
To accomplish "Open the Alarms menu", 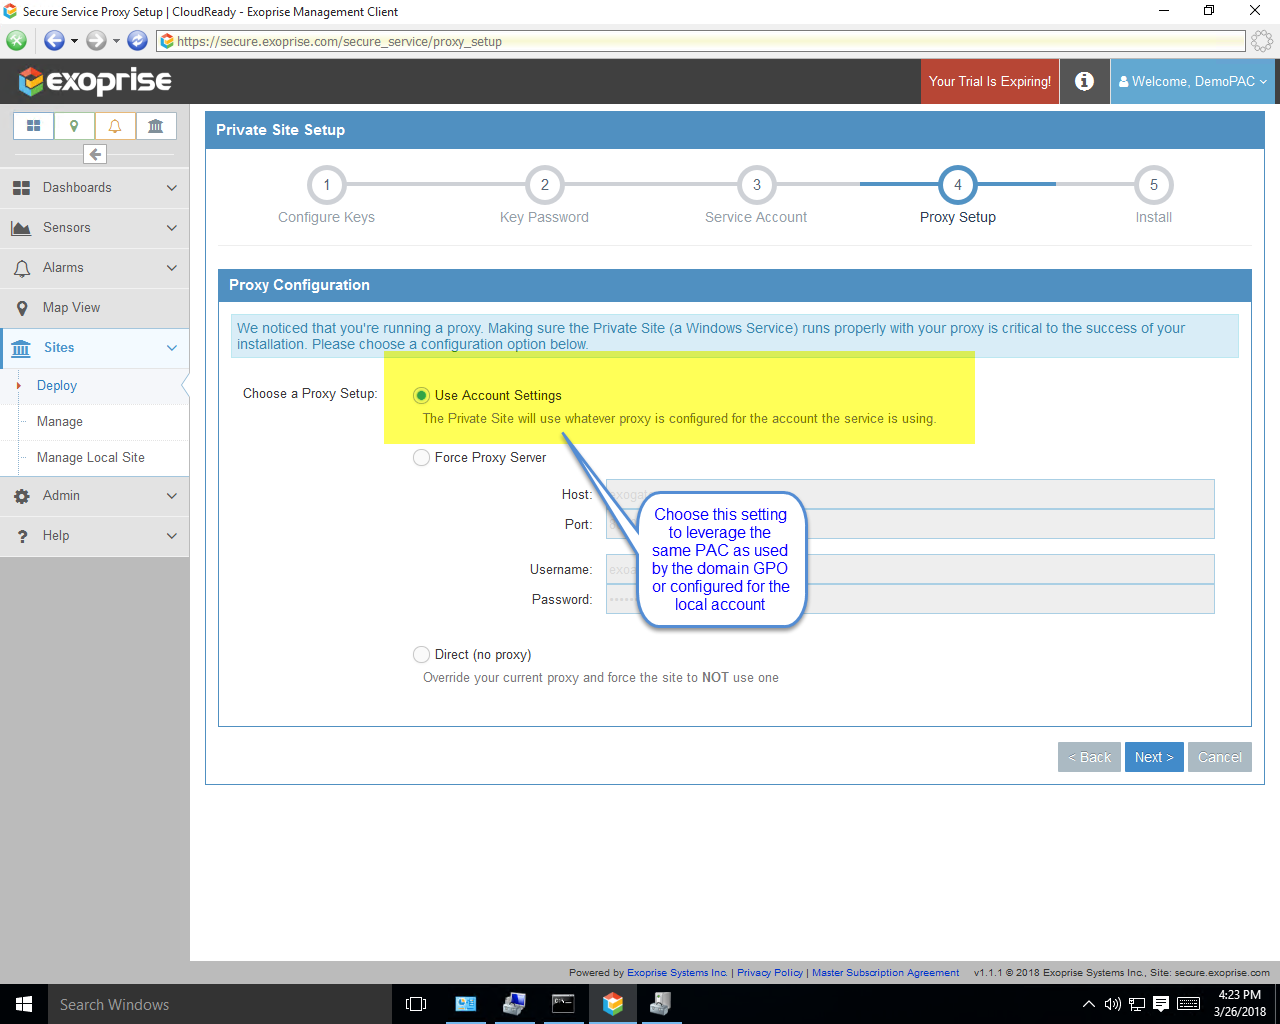I will click(x=95, y=268).
